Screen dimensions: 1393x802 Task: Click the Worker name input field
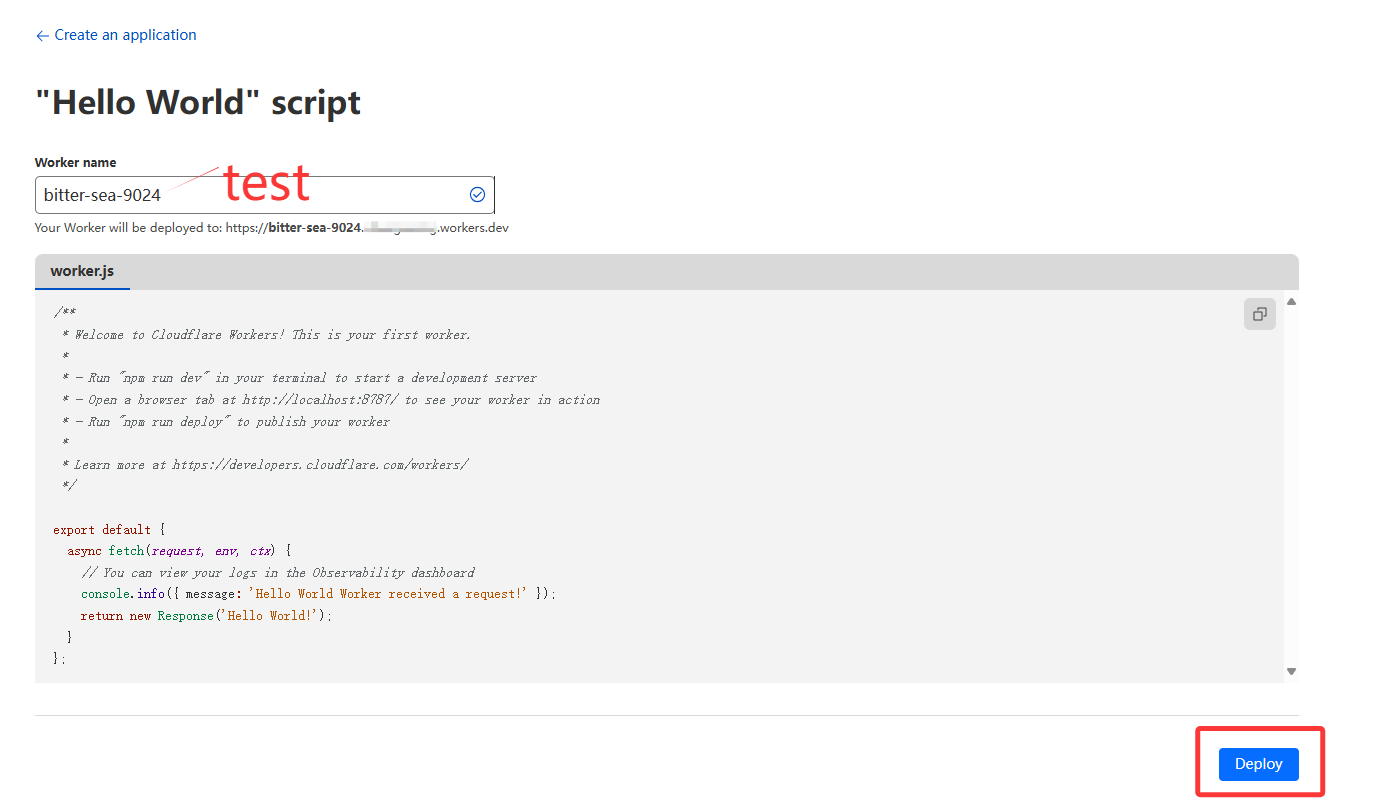pos(264,195)
